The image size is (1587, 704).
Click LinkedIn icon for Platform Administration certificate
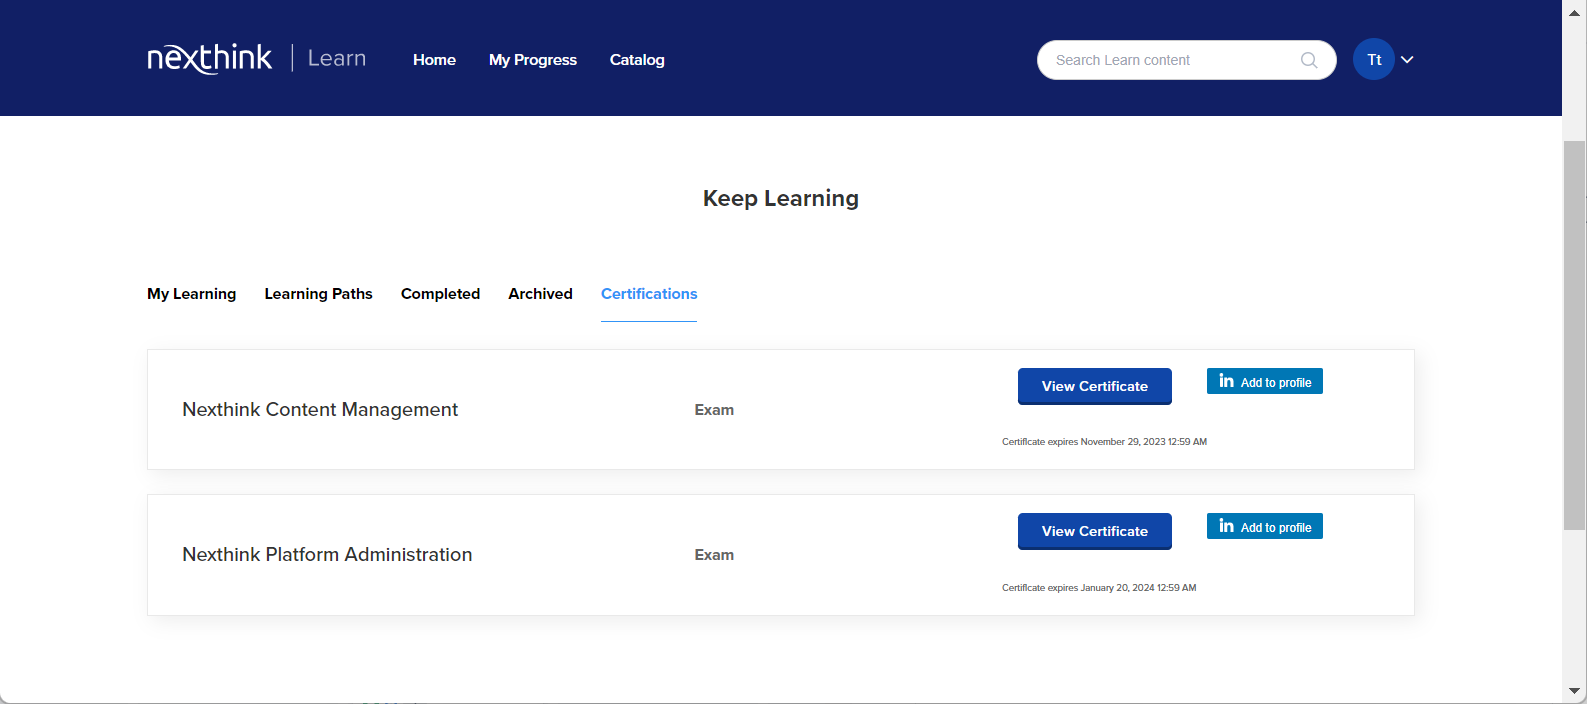[x=1226, y=526]
